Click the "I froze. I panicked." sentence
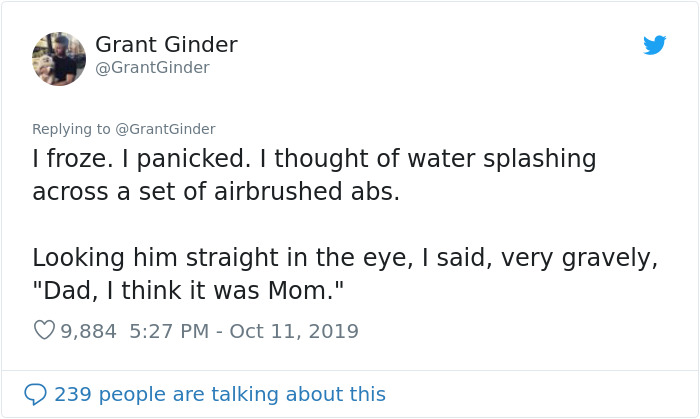 [146, 159]
